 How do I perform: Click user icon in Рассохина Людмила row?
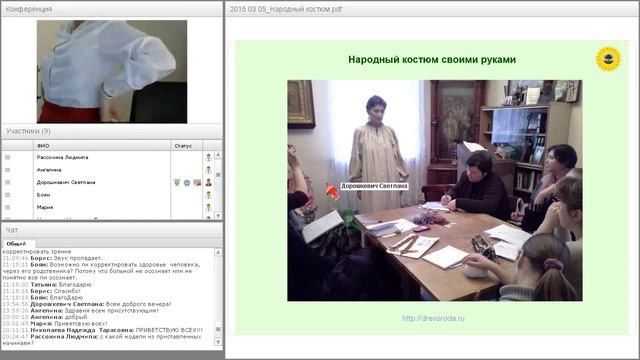click(x=209, y=157)
